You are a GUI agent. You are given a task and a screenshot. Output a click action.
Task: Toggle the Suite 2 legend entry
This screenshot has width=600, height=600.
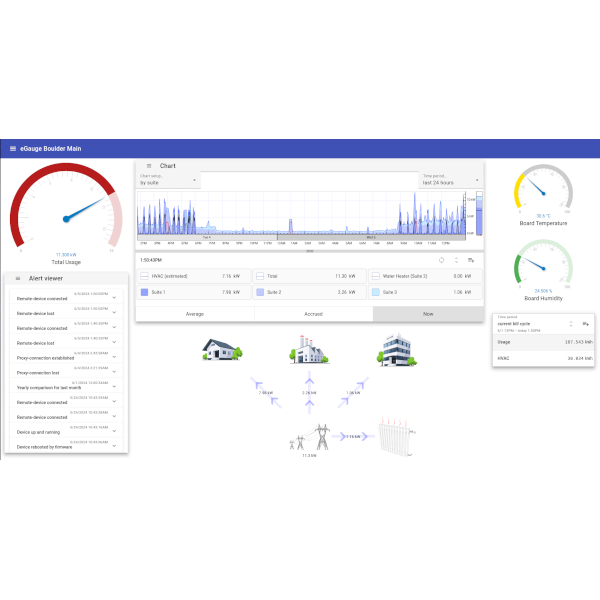click(x=309, y=292)
